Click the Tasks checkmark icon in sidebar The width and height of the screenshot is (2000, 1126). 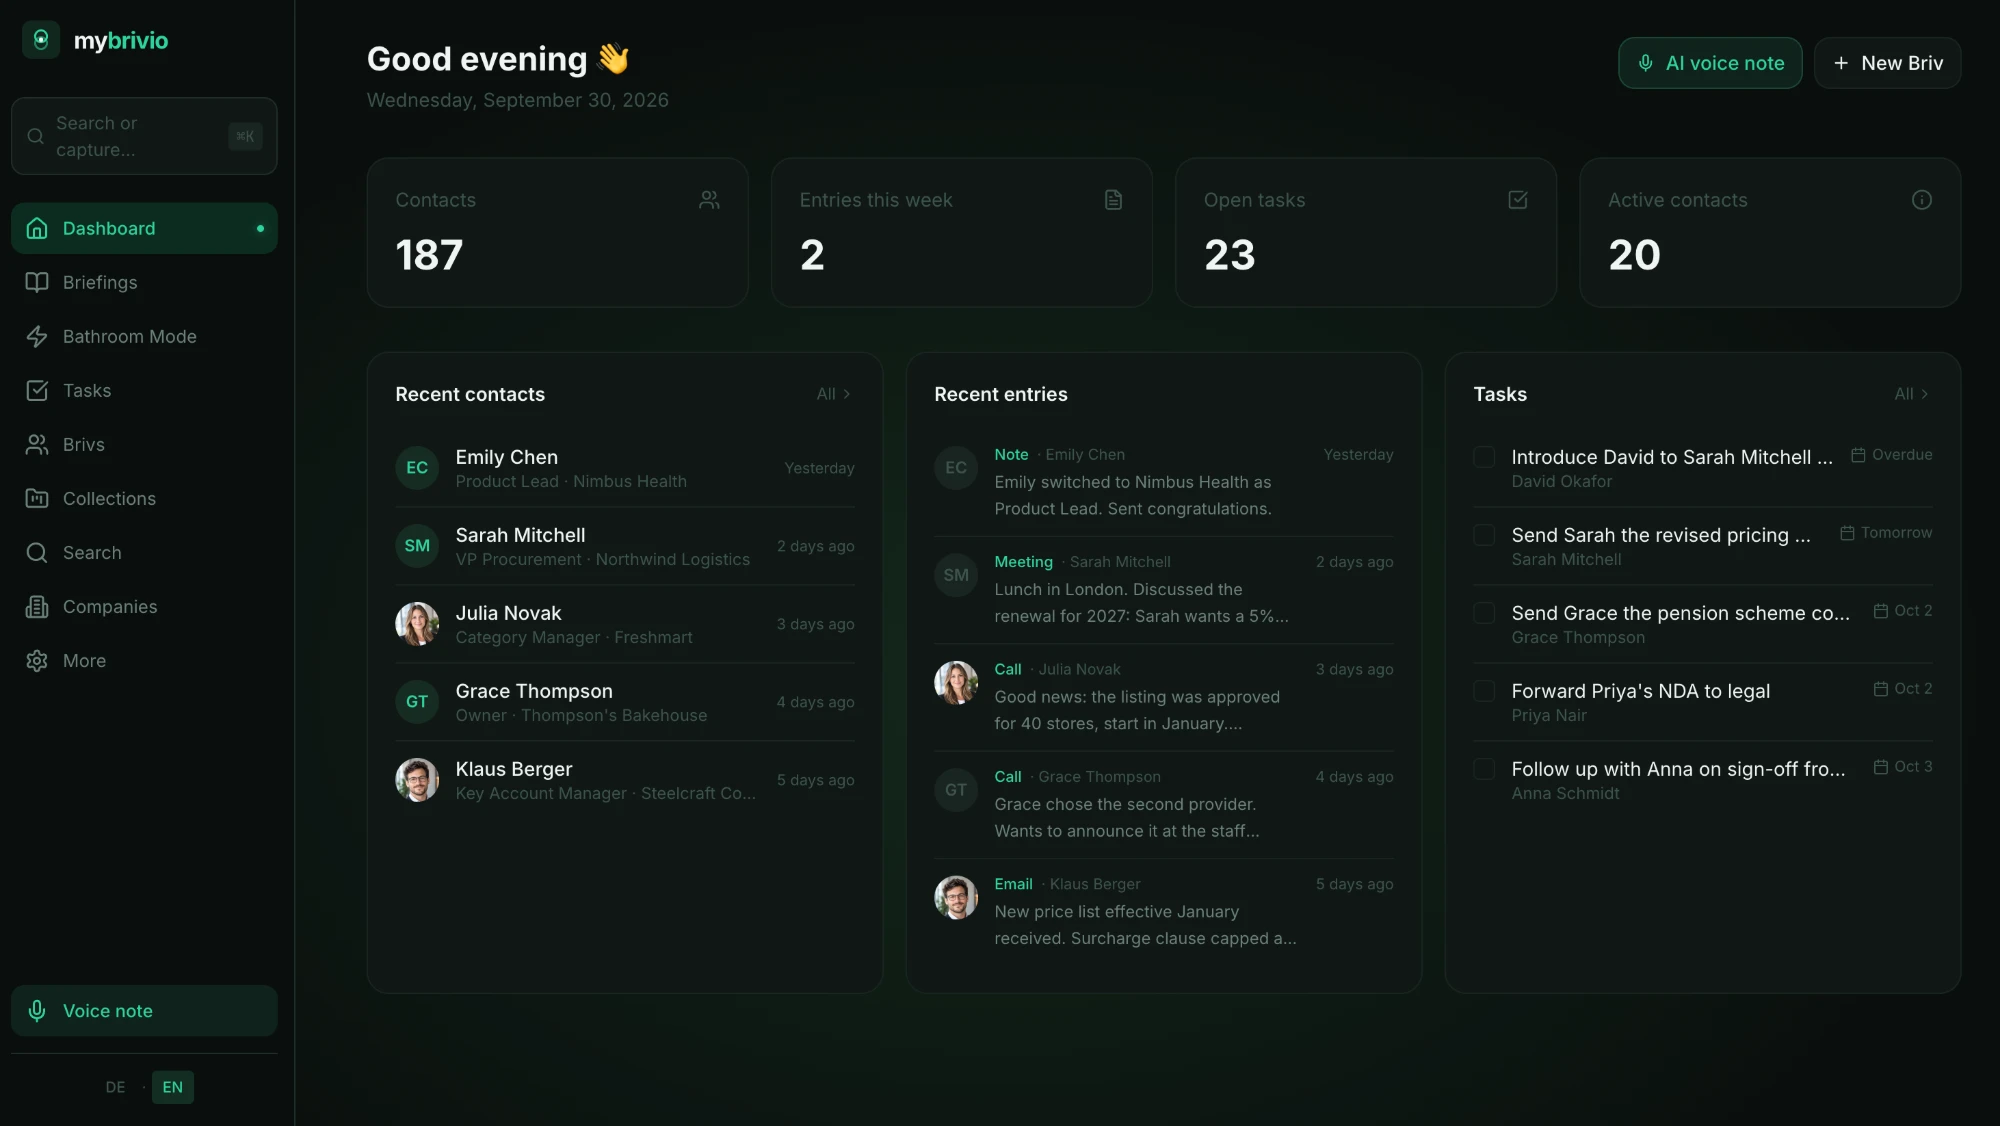point(37,390)
